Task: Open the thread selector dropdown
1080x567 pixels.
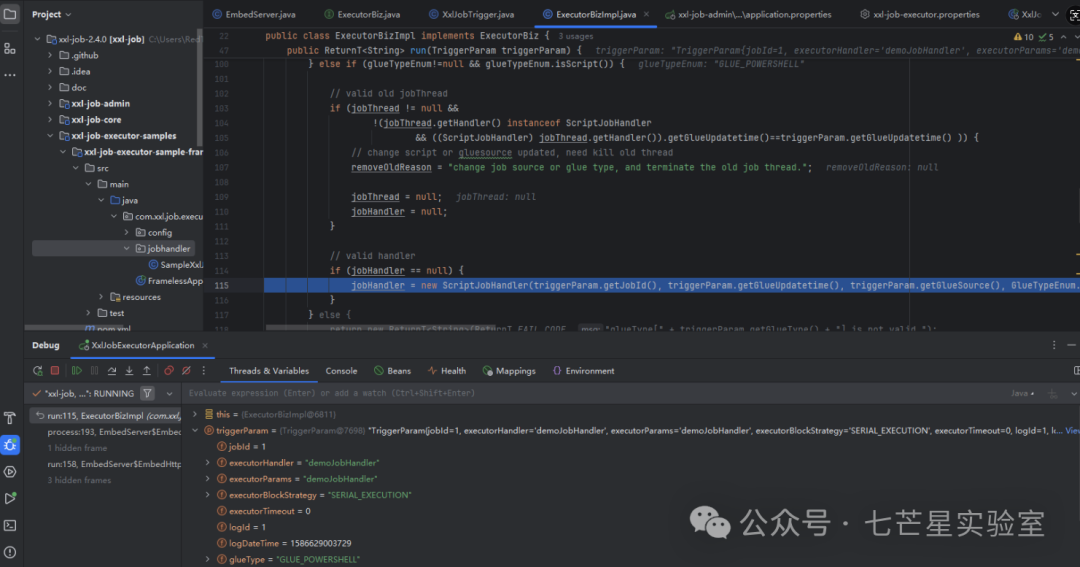Action: click(169, 393)
